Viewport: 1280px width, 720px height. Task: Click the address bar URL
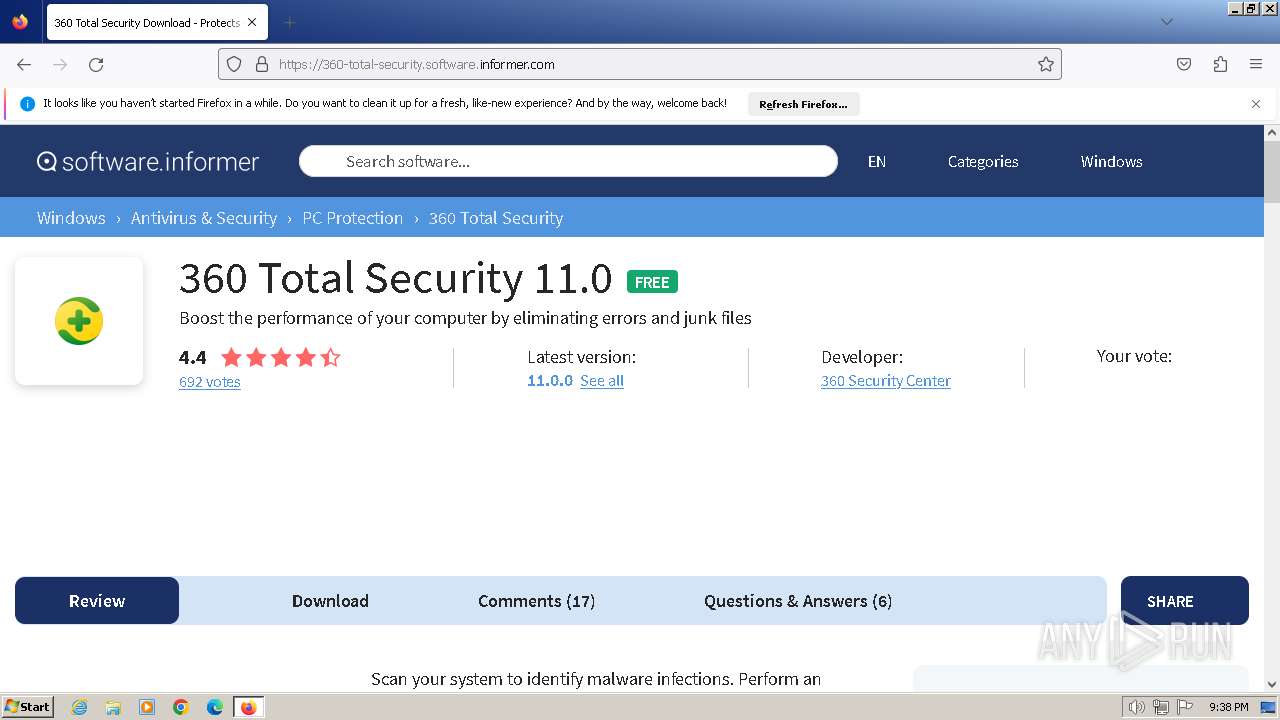[x=416, y=64]
